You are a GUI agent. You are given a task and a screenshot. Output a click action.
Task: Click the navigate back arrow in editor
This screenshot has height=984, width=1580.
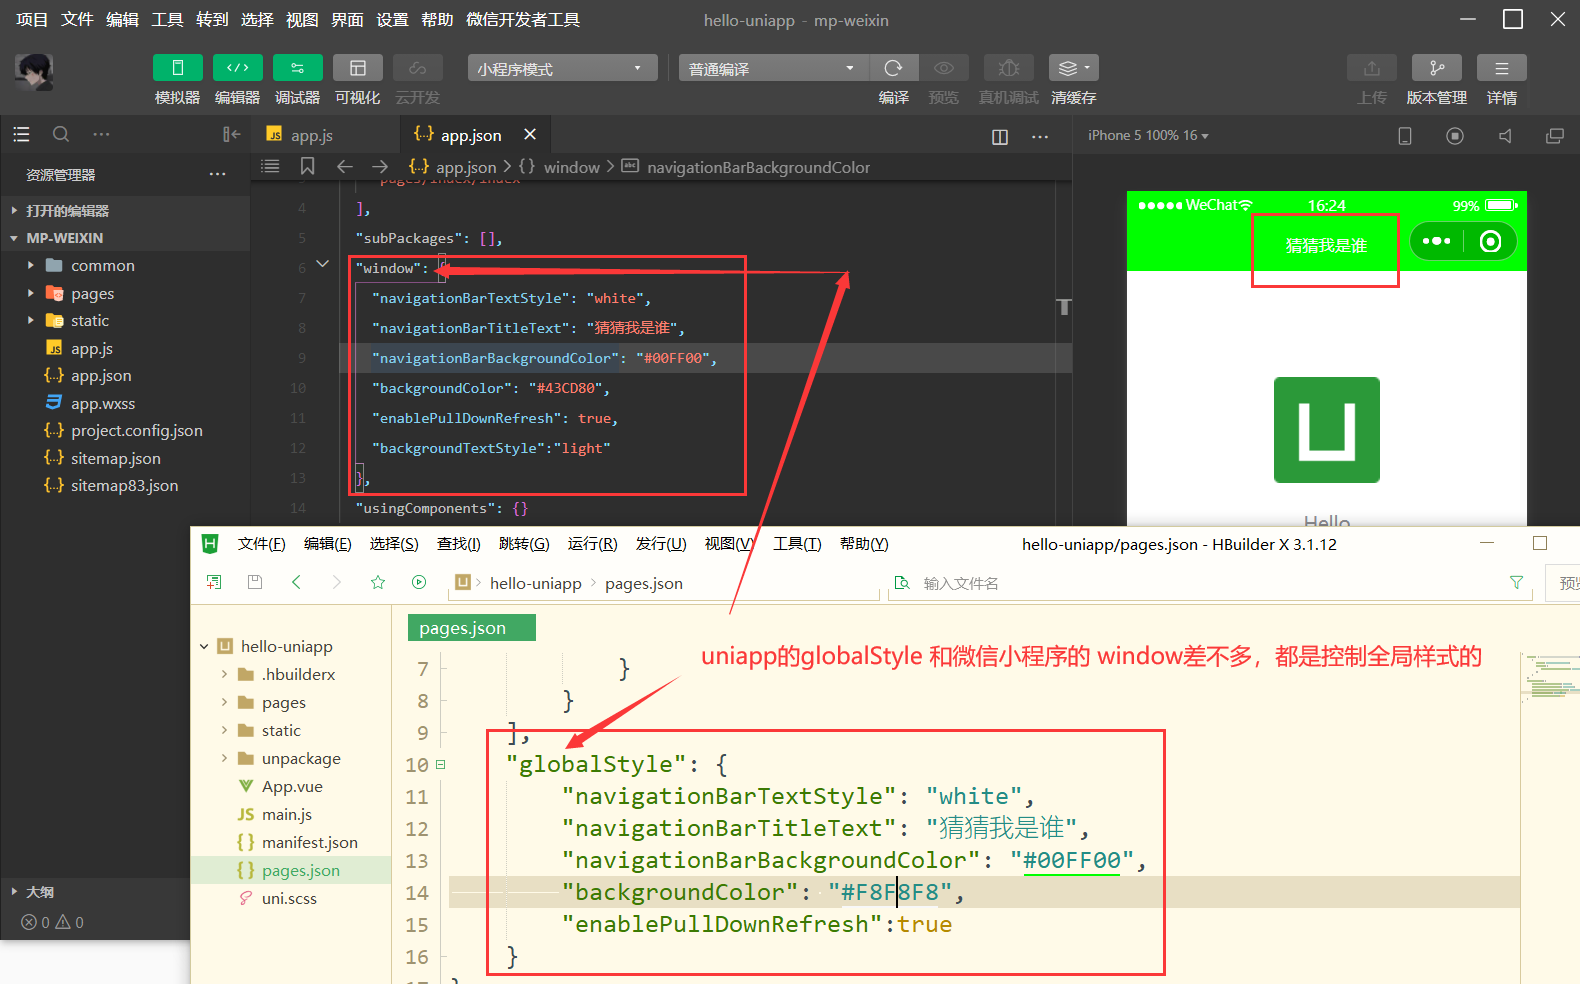point(345,166)
